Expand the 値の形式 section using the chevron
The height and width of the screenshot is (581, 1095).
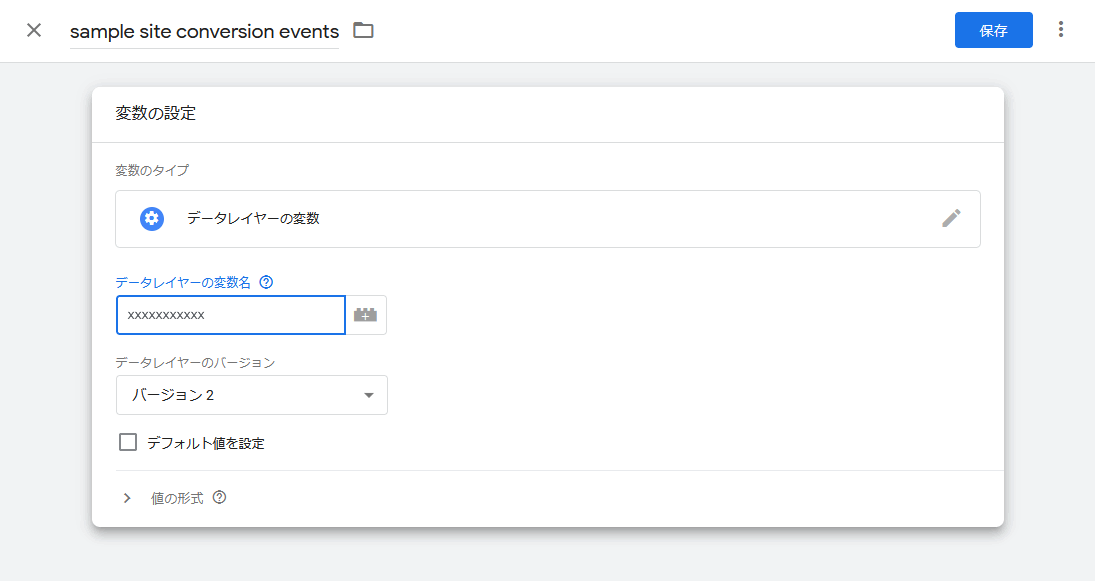click(x=127, y=498)
